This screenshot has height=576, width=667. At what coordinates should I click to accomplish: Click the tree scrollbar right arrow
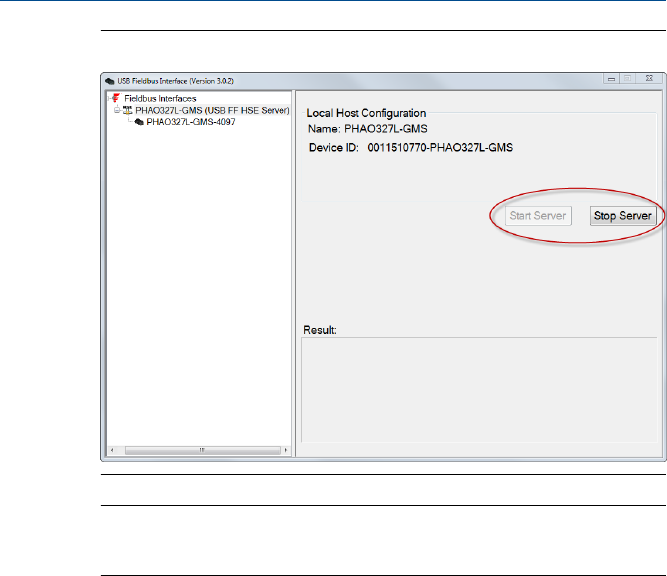[x=286, y=450]
